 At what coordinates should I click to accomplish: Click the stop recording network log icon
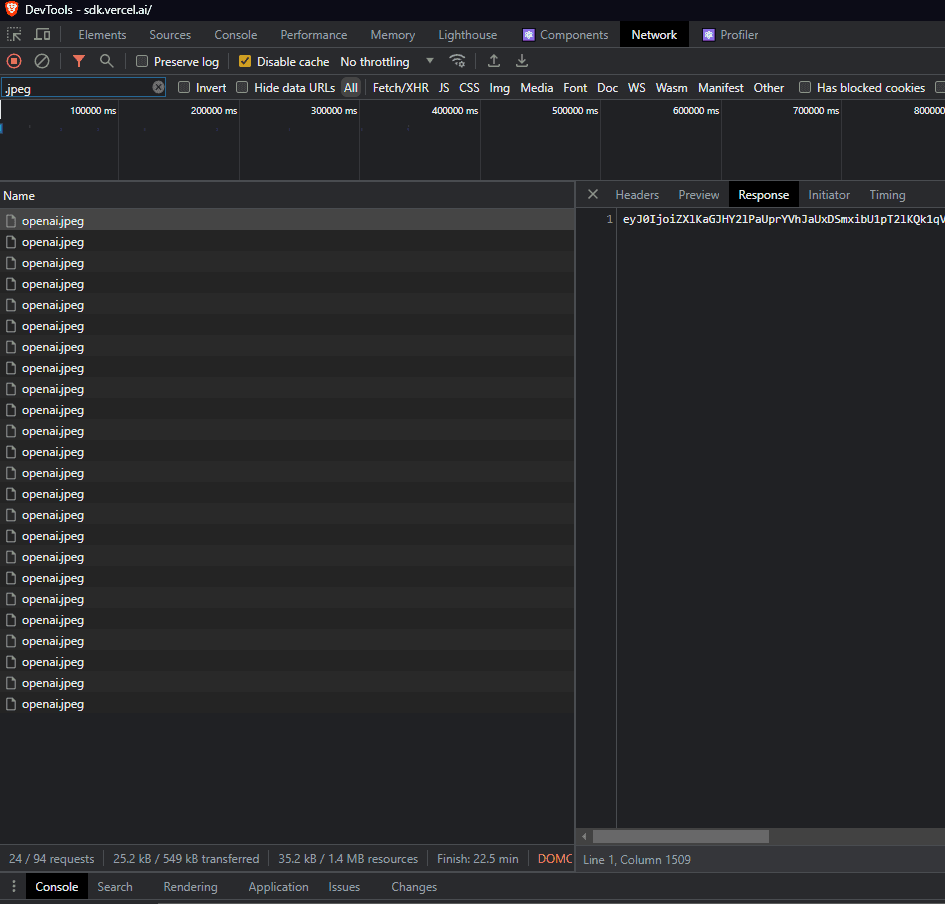[x=14, y=61]
